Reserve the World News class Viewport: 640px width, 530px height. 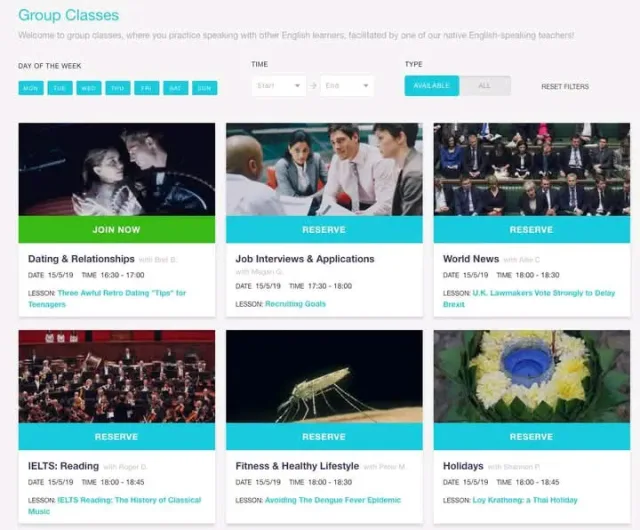[531, 229]
